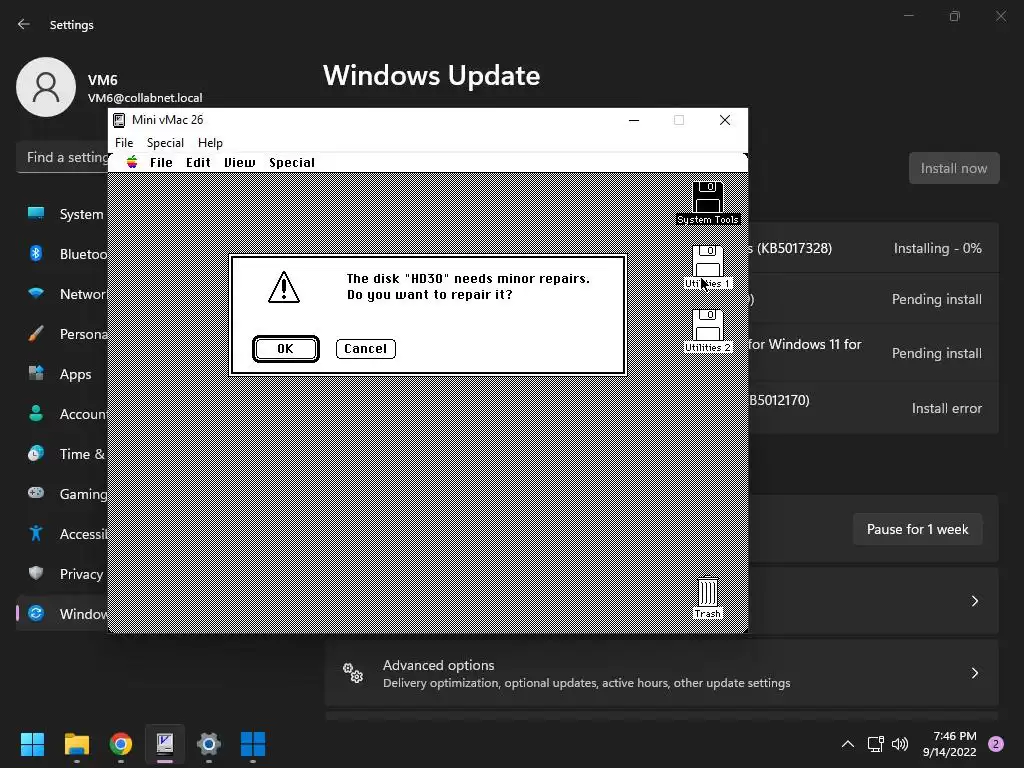1024x768 pixels.
Task: Open Bluetooth section icon in Settings
Action: (36, 253)
